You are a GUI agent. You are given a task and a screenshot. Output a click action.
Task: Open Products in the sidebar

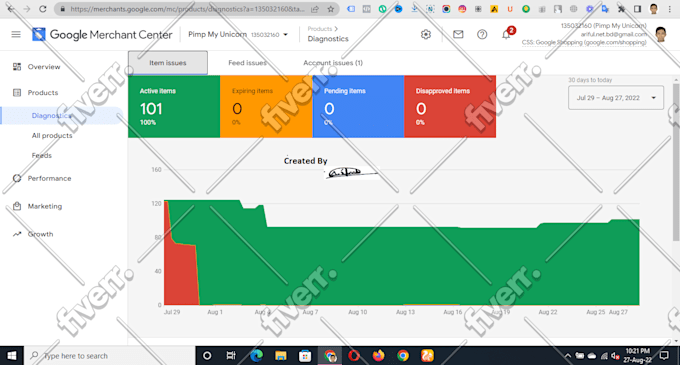(43, 93)
